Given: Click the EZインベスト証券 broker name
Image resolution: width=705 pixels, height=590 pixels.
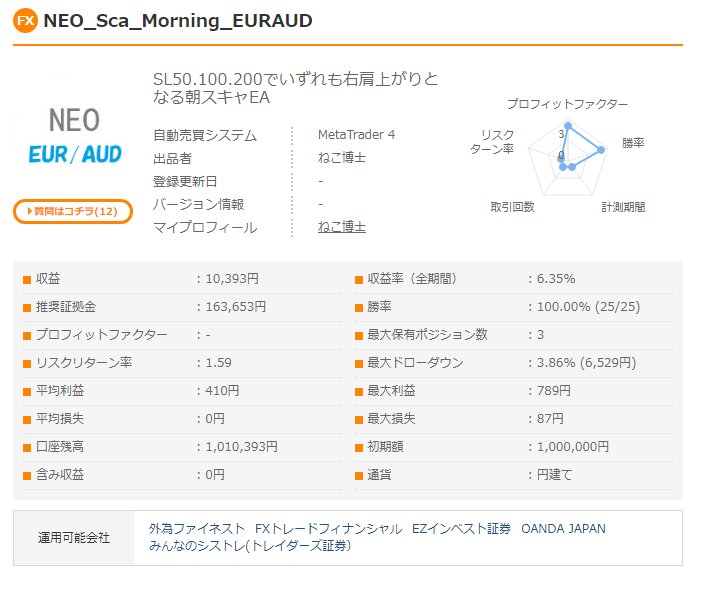Looking at the screenshot, I should point(461,528).
